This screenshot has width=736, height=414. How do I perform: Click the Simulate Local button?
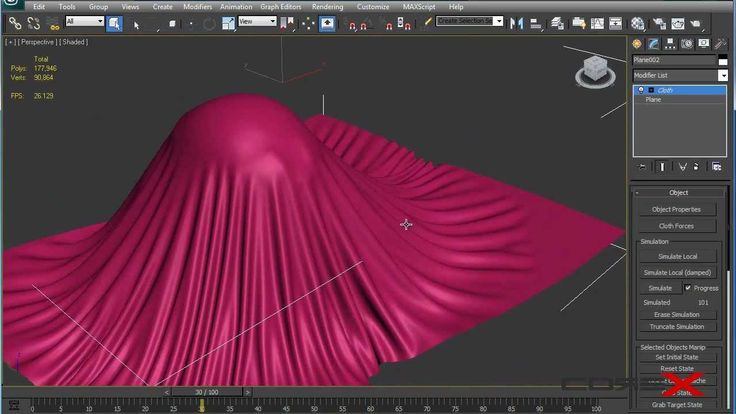pos(677,256)
